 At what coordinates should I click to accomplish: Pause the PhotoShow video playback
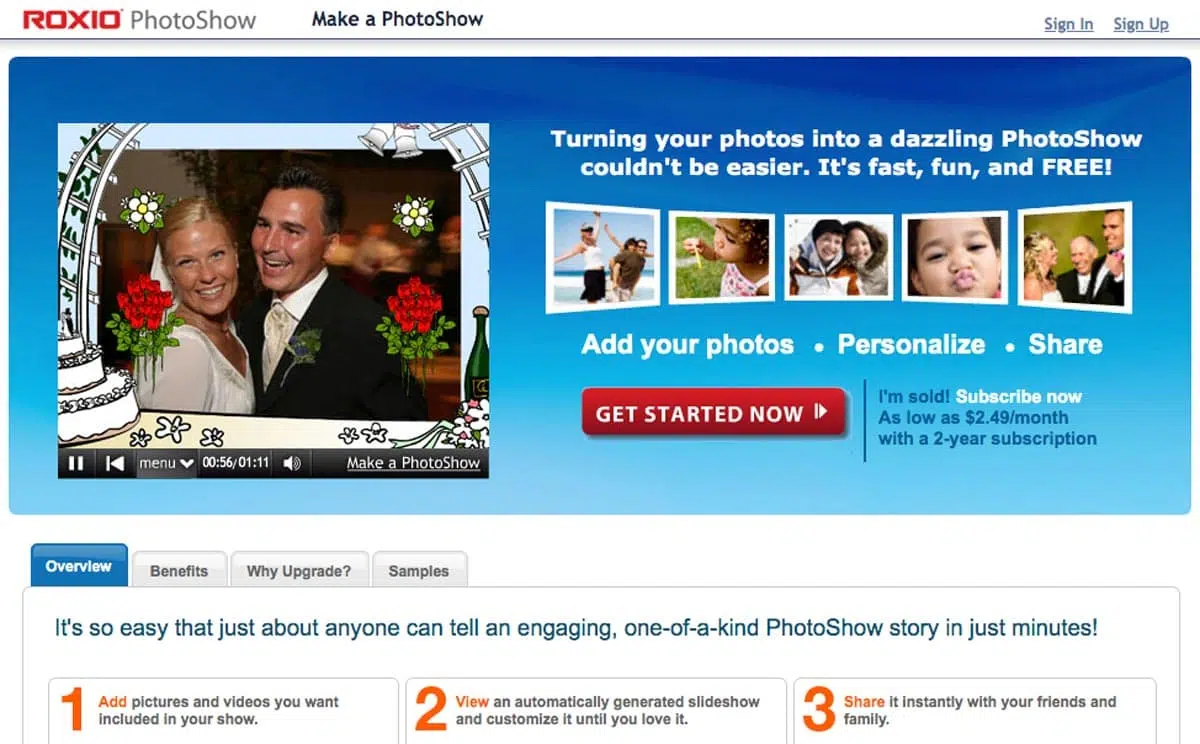point(76,463)
